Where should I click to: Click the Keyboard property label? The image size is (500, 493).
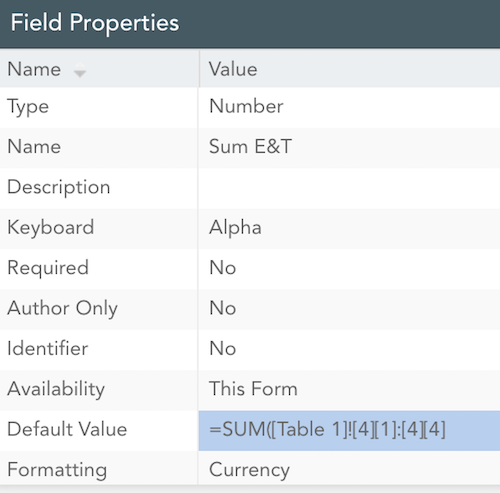coord(51,227)
